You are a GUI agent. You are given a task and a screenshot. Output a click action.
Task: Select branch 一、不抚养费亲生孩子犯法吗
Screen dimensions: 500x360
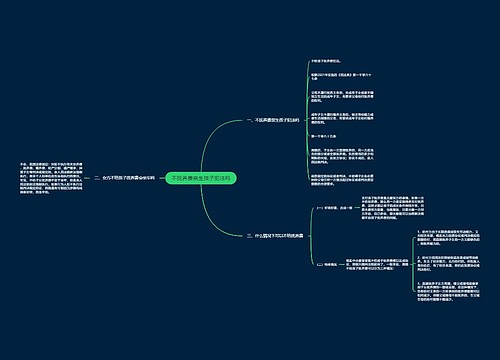click(273, 120)
